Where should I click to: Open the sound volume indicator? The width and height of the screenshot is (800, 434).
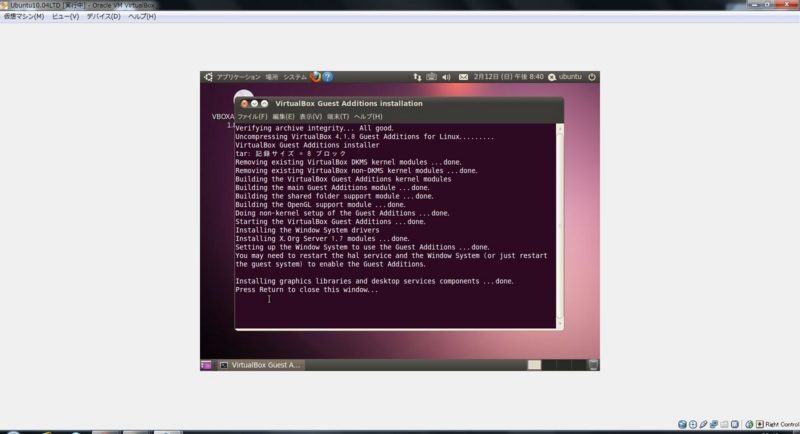coord(446,77)
